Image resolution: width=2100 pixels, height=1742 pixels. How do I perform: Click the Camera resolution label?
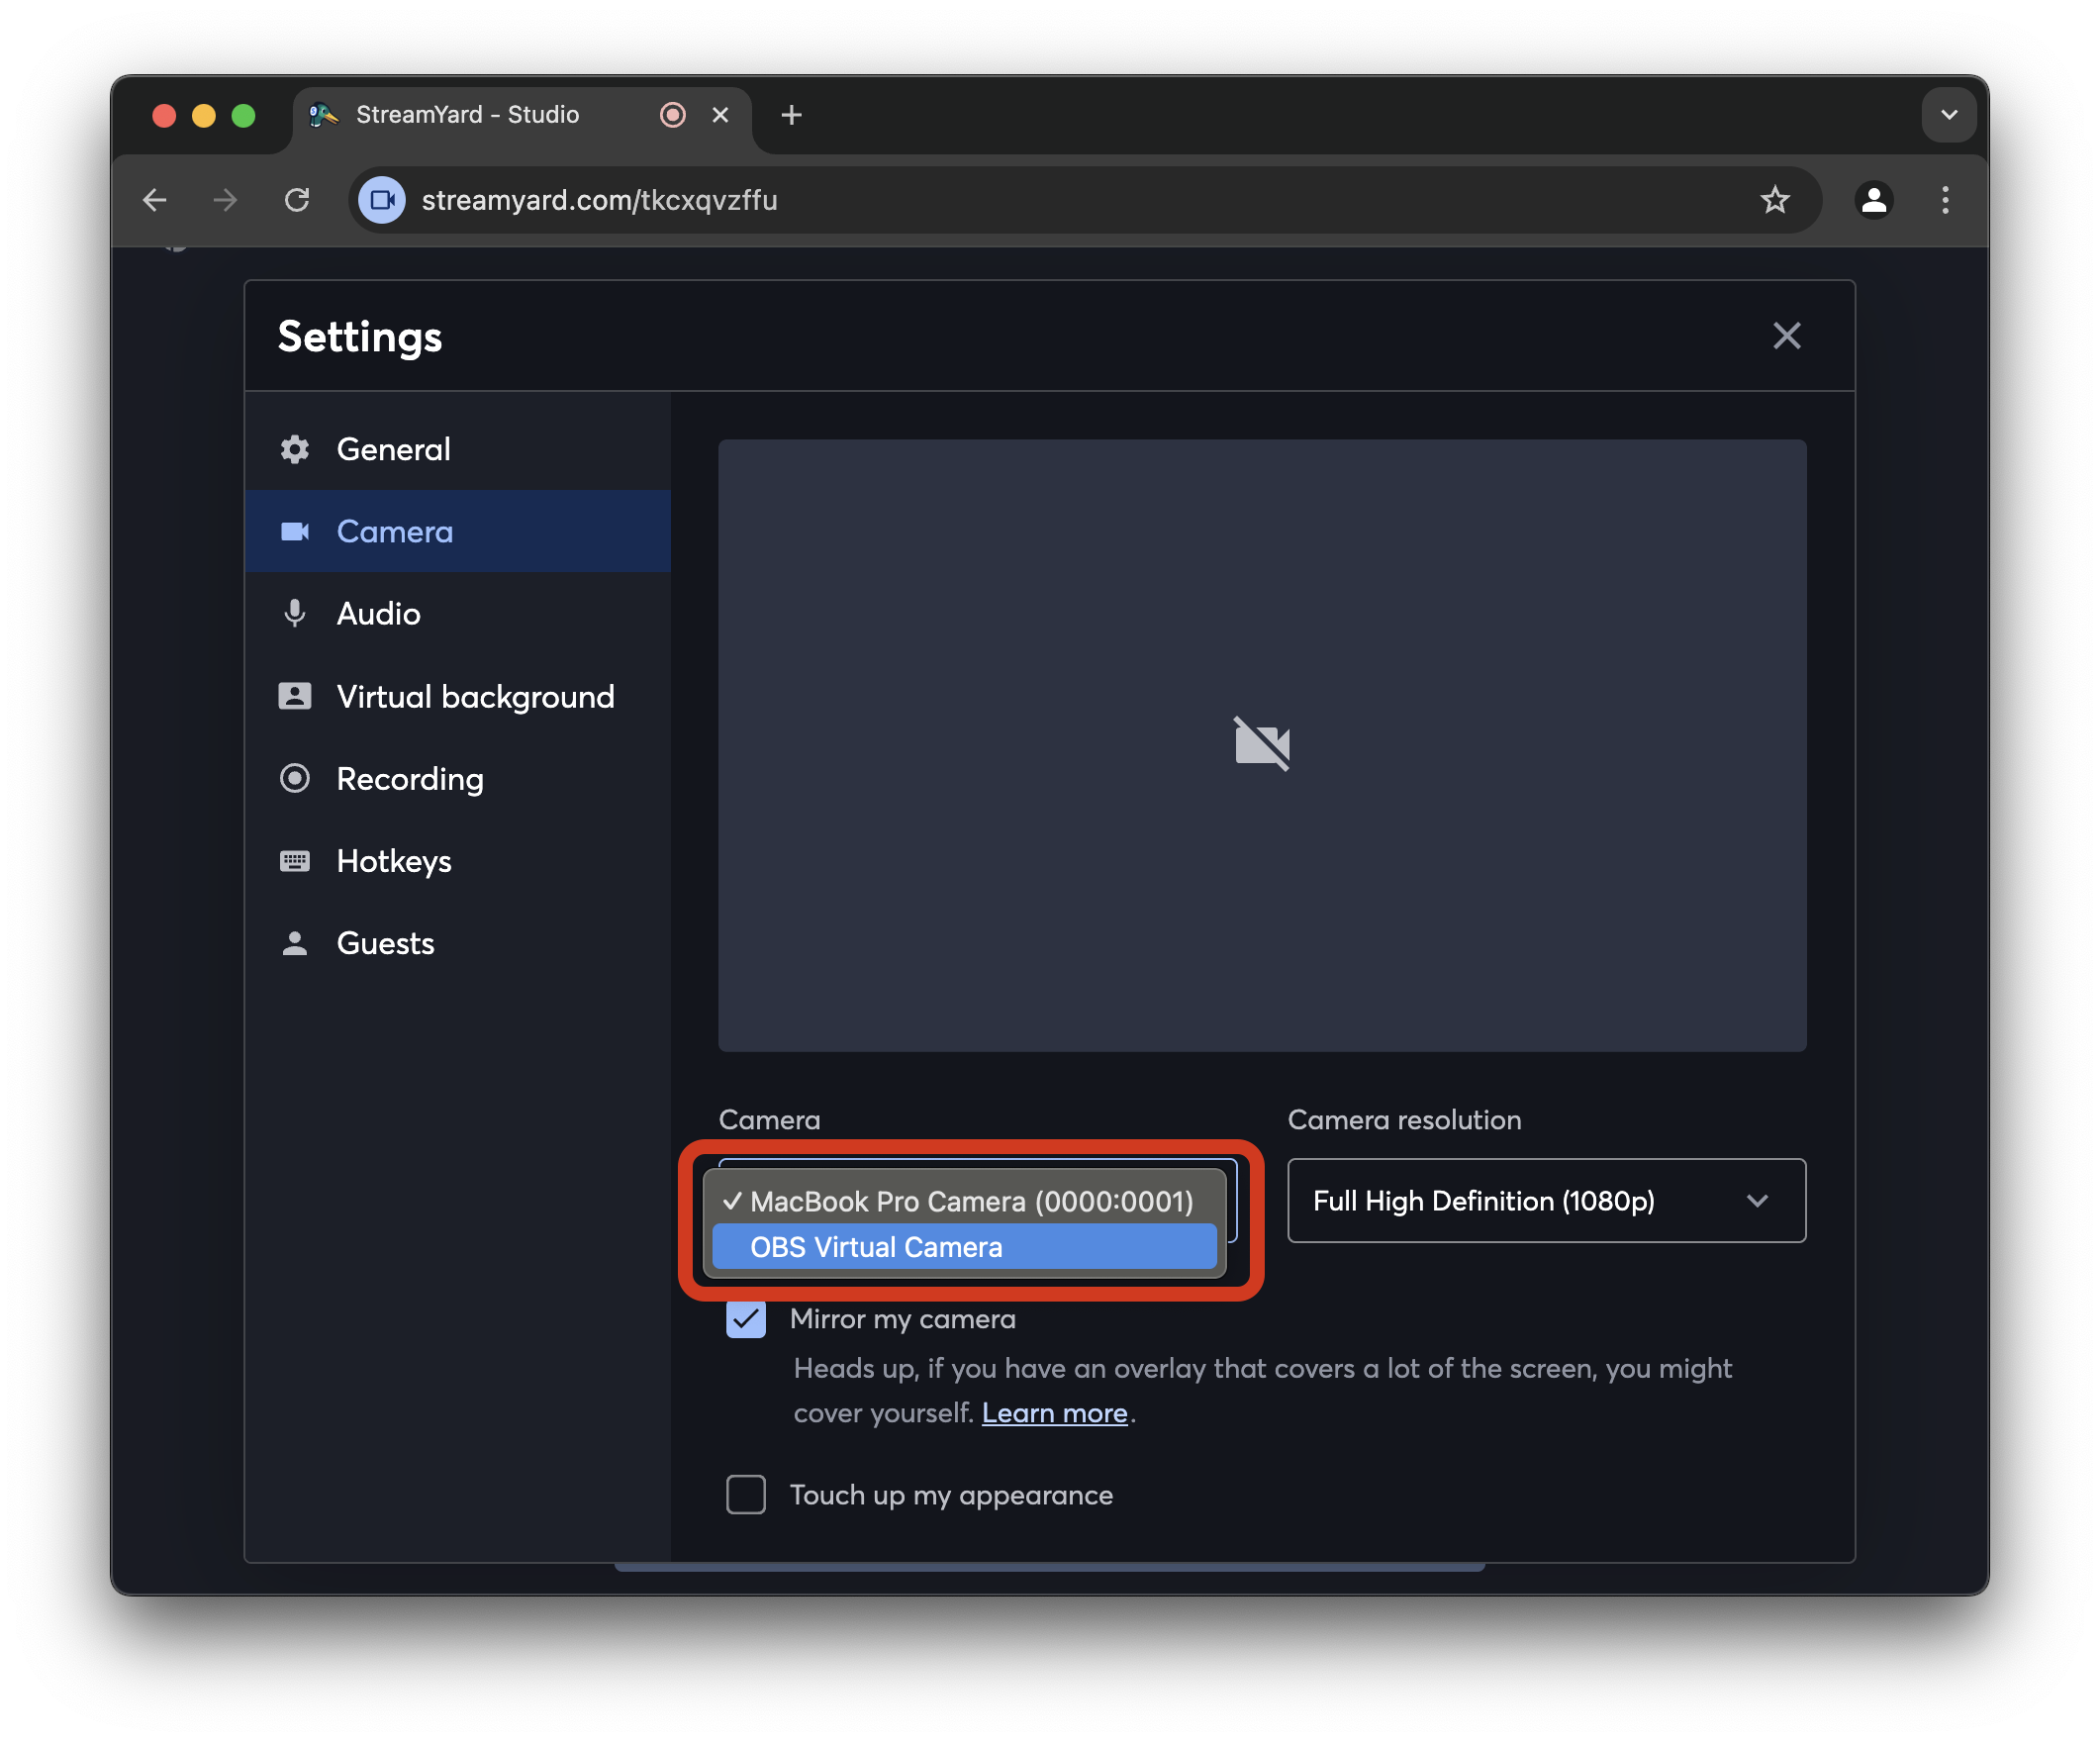click(x=1404, y=1119)
